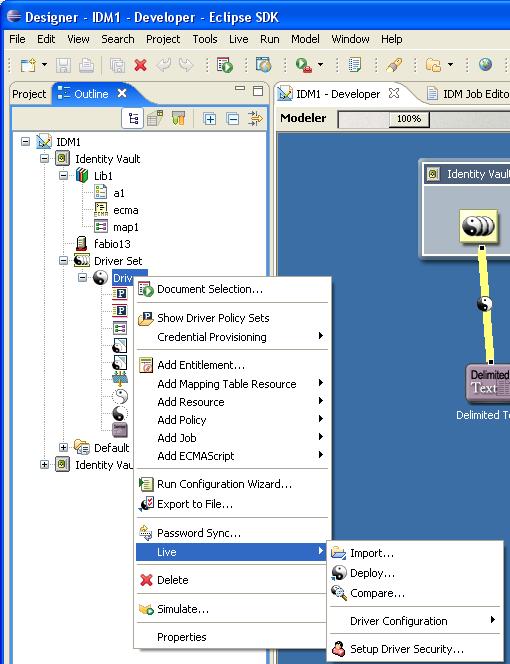Image resolution: width=510 pixels, height=664 pixels.
Task: Open the Run toolbar button dropdown arrow
Action: (320, 65)
